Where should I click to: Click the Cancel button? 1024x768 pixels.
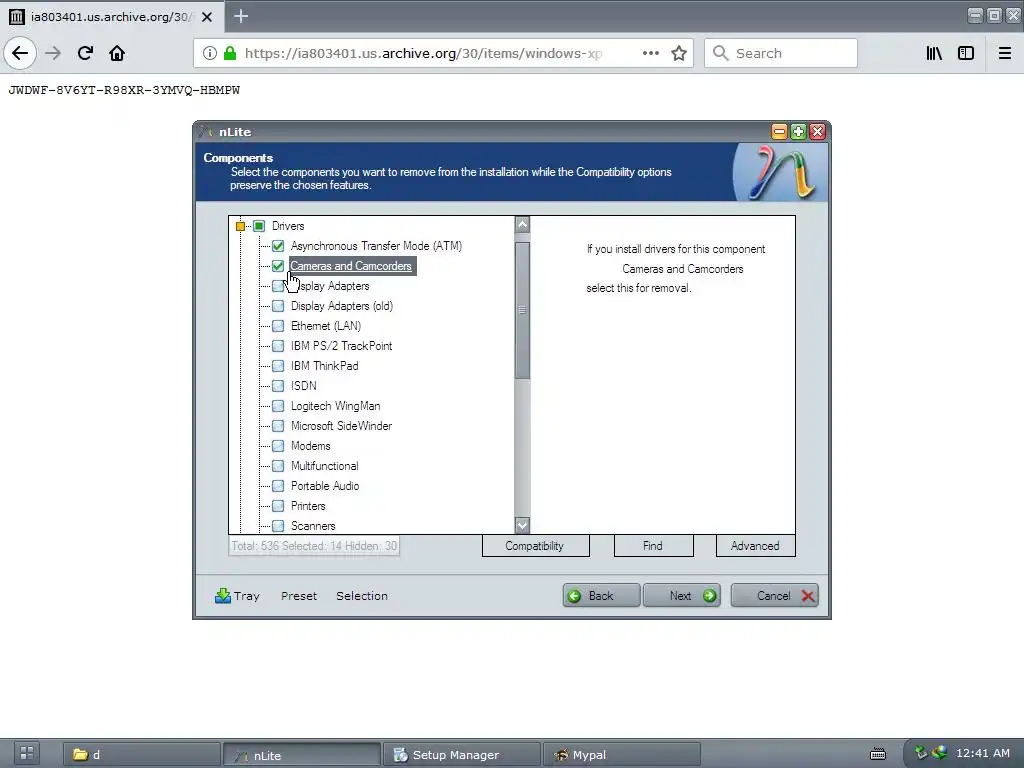(775, 596)
